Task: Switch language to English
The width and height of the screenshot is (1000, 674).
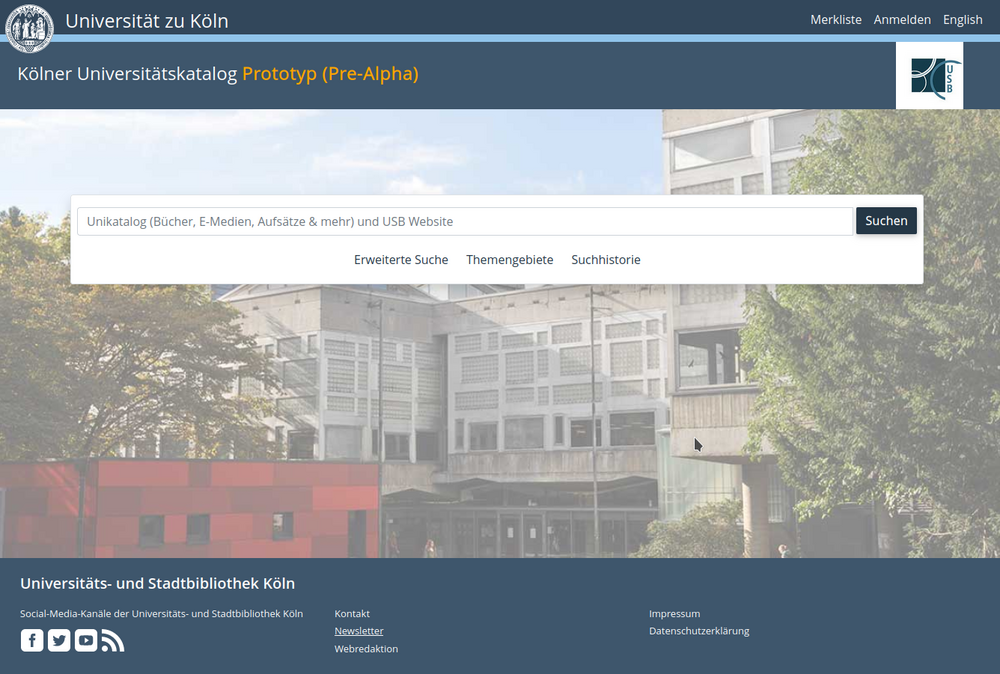Action: pyautogui.click(x=962, y=20)
